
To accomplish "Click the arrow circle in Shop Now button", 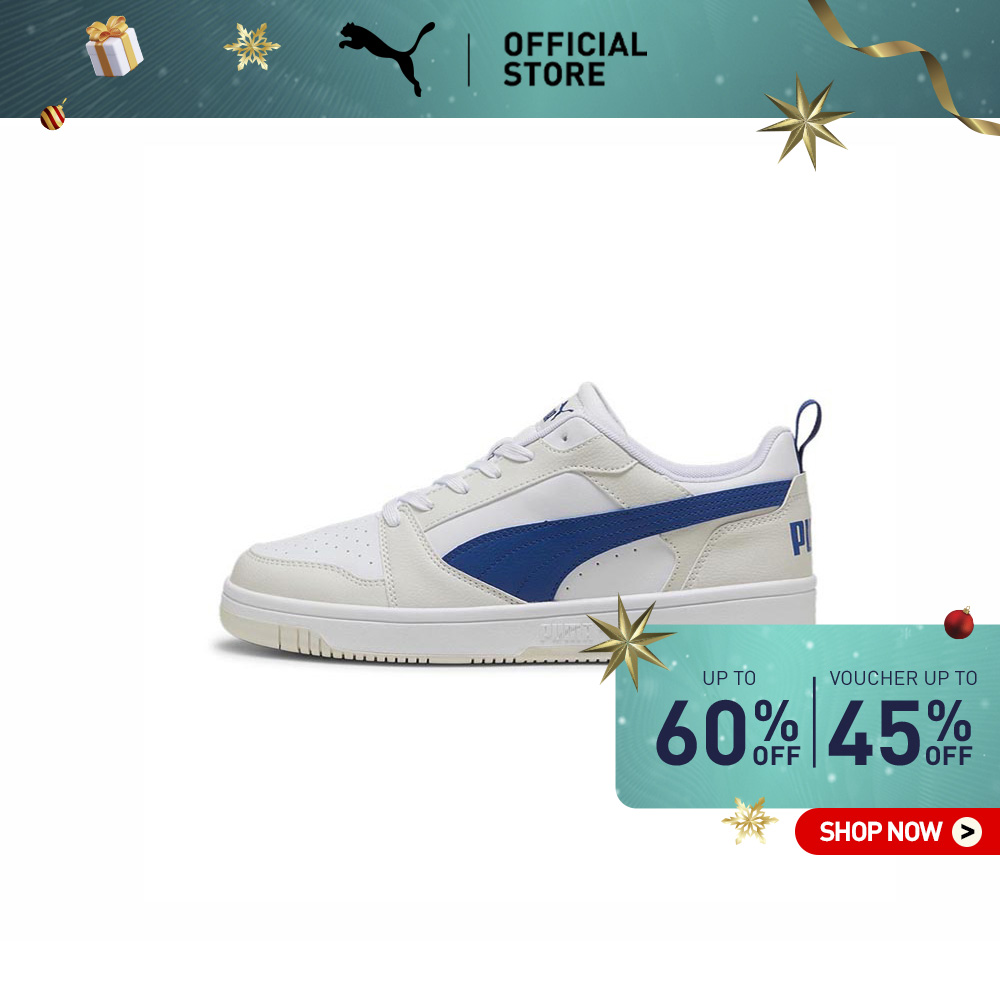I will click(967, 832).
